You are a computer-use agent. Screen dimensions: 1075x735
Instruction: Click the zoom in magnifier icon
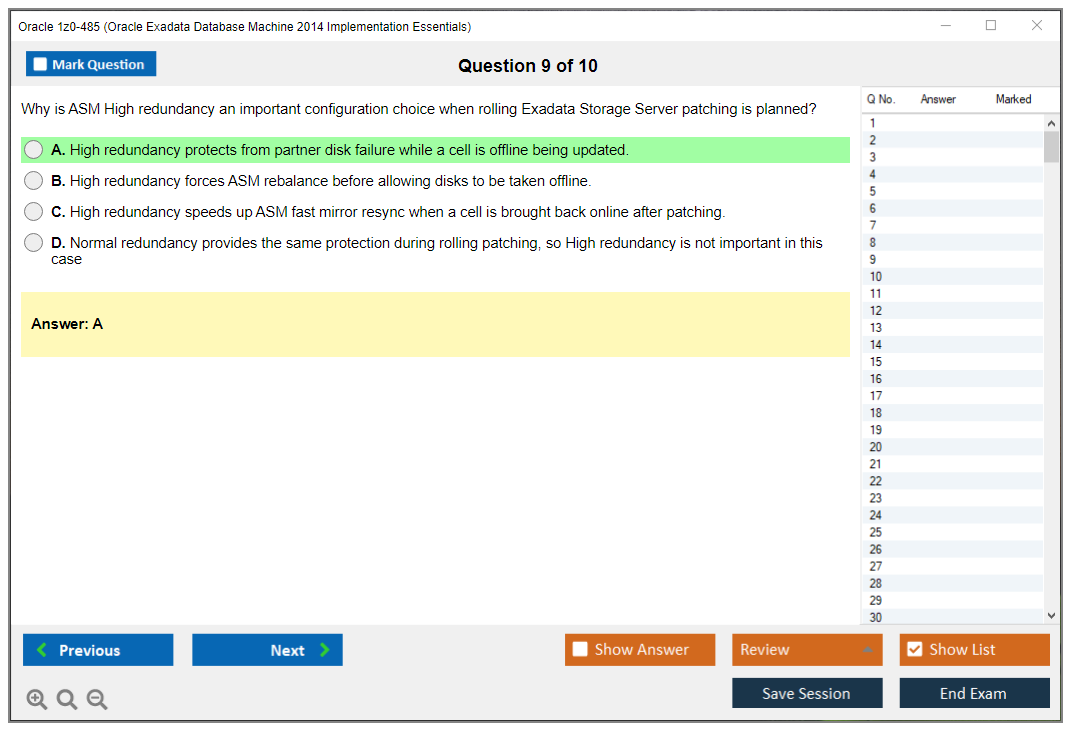tap(37, 700)
